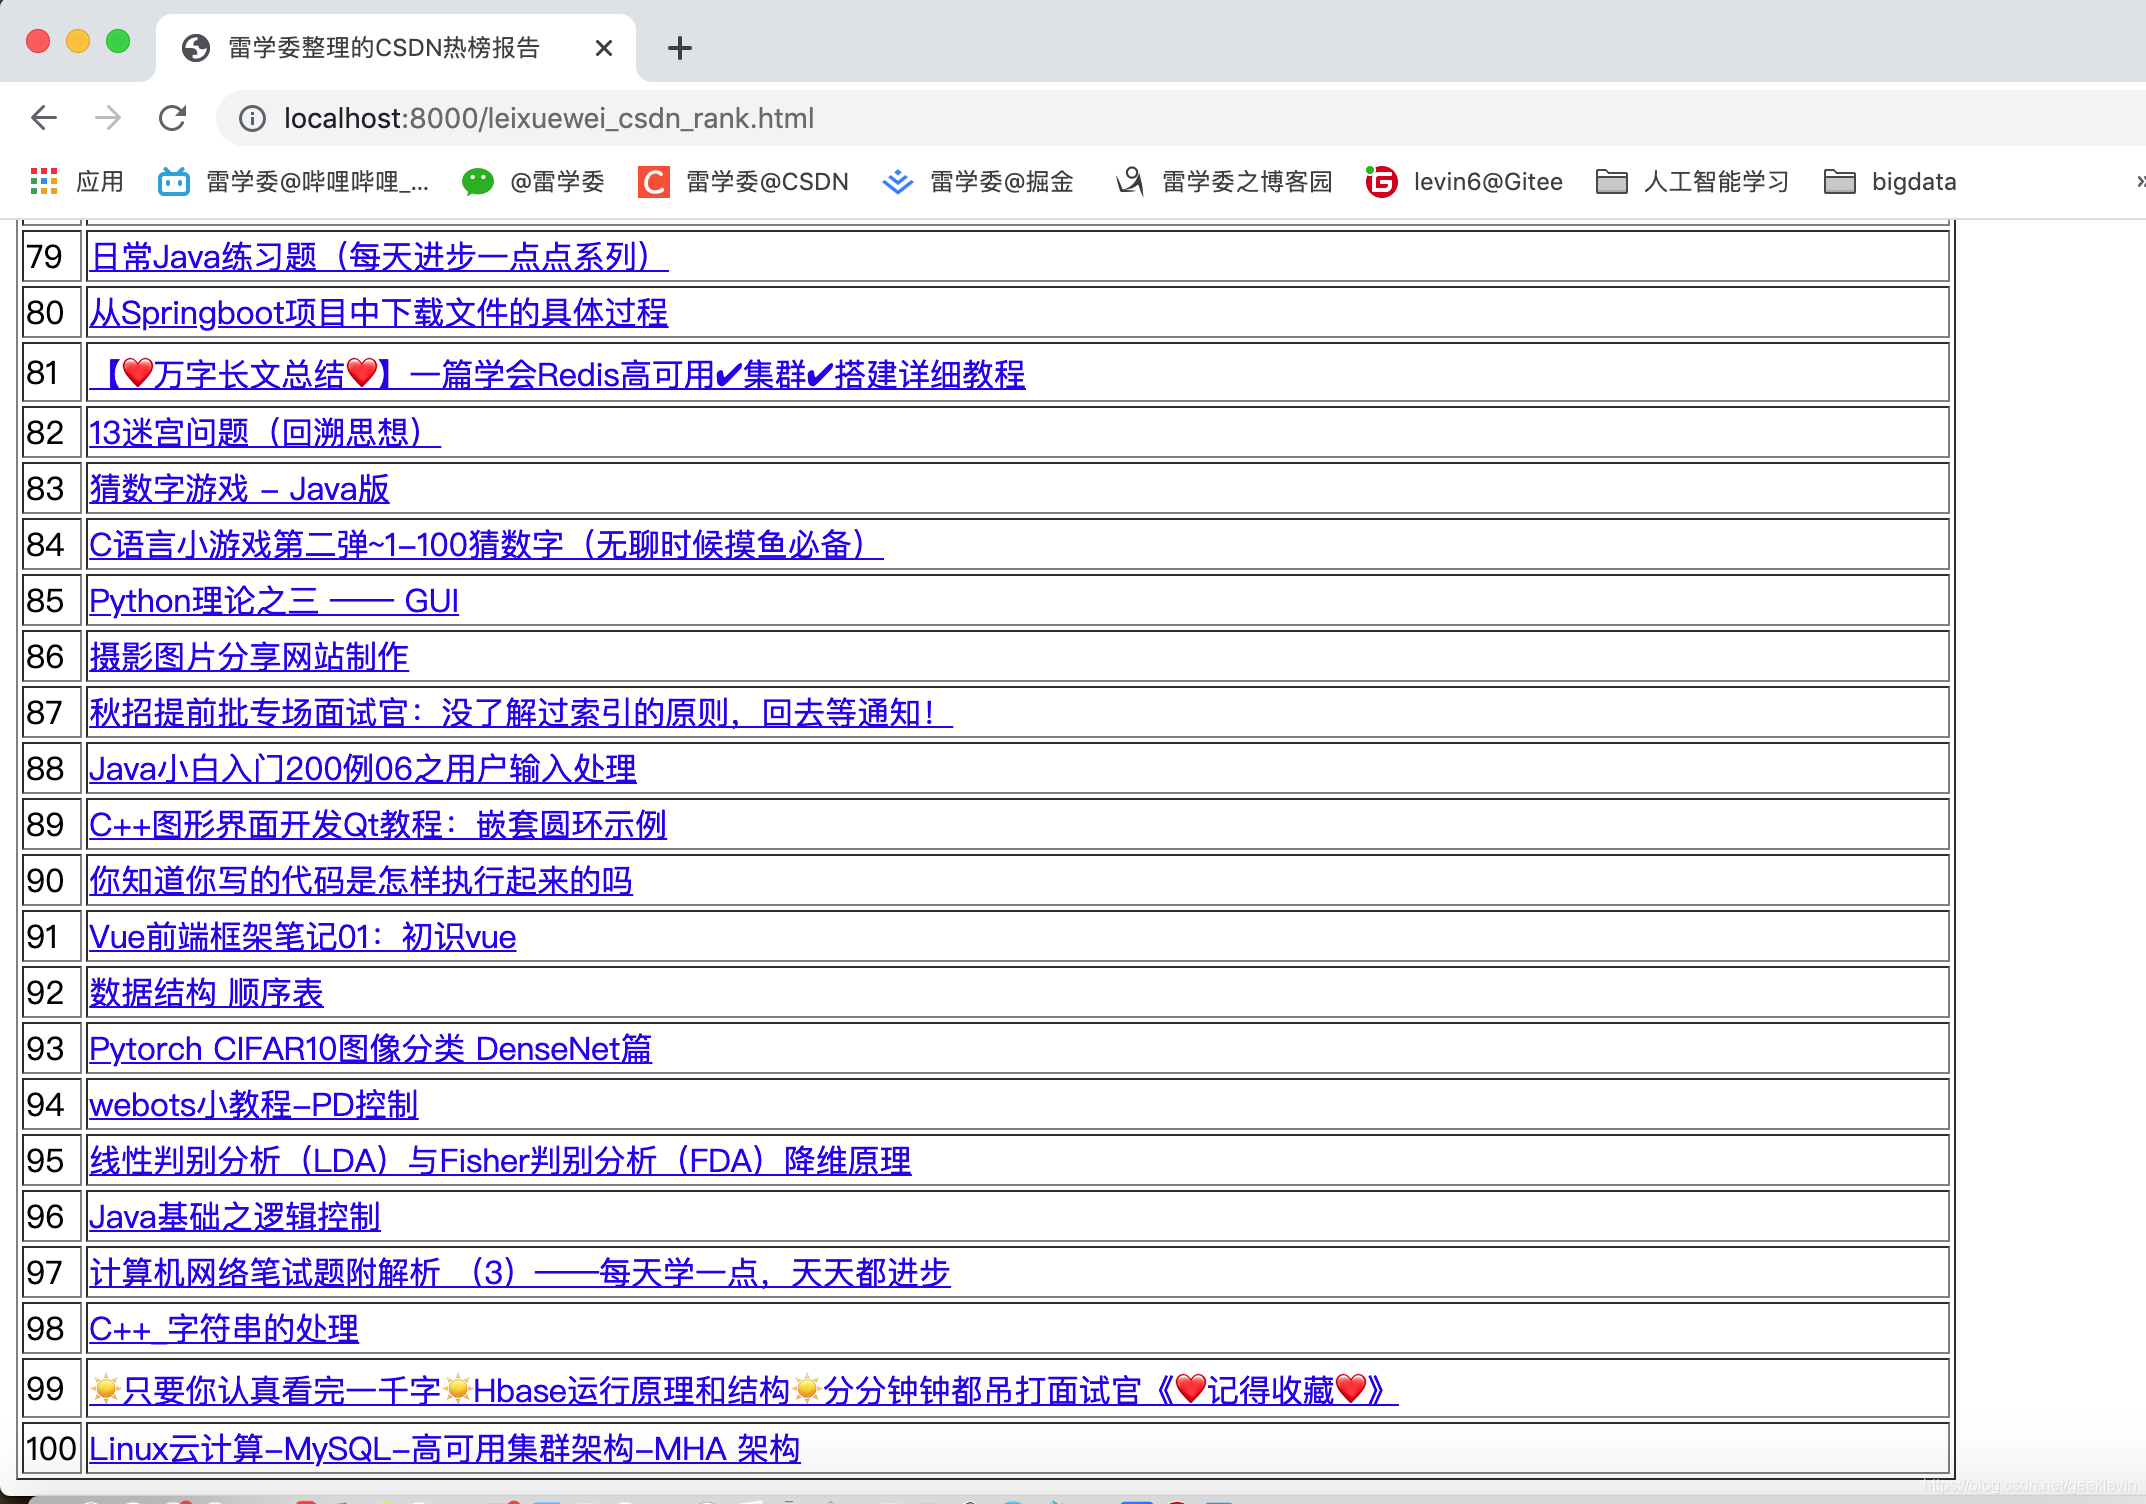Open the 雷学委@CSDN bookmark
The height and width of the screenshot is (1504, 2146).
[x=744, y=181]
